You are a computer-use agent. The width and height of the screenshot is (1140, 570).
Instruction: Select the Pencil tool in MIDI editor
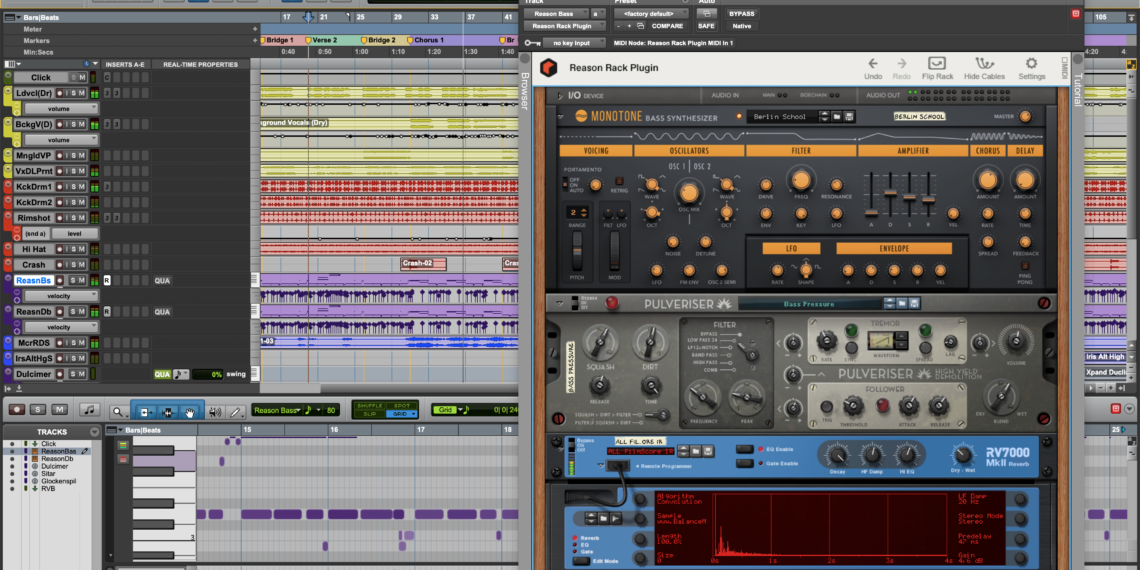point(236,410)
